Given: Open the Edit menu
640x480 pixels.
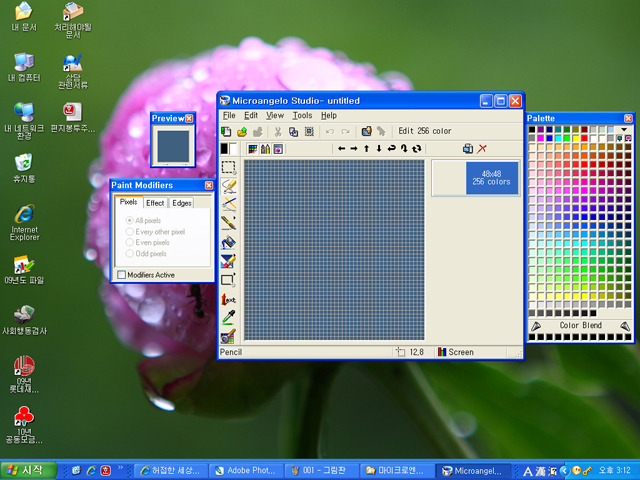Looking at the screenshot, I should click(x=251, y=116).
